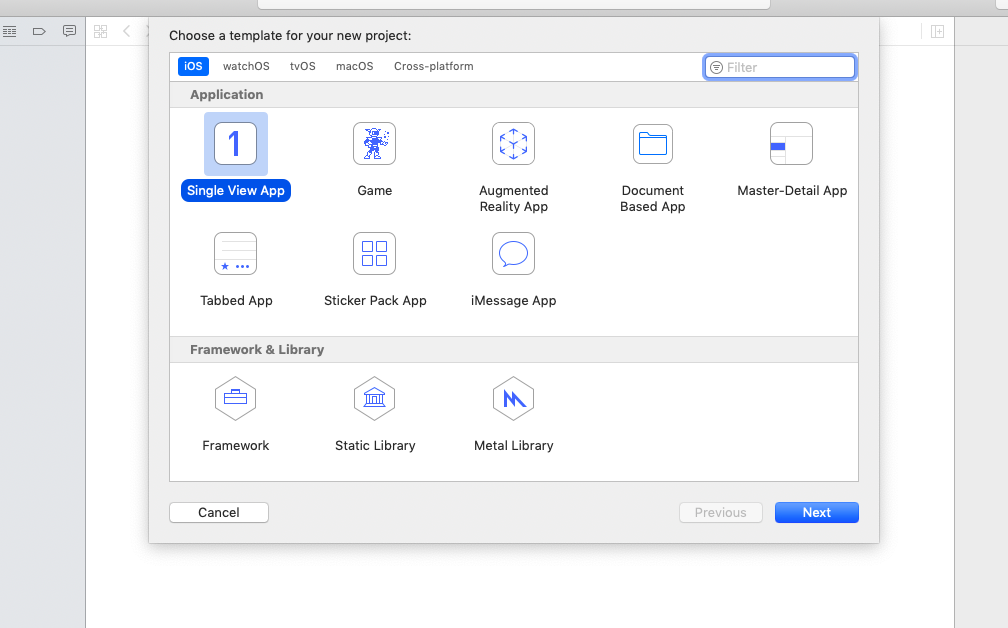Open the list view icon in the toolbar
The image size is (1008, 628).
point(9,31)
